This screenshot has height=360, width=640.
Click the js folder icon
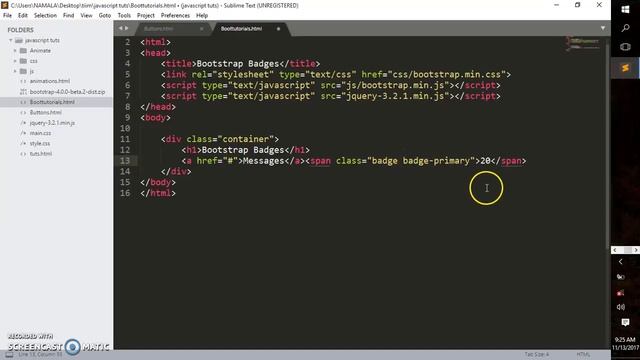click(23, 71)
